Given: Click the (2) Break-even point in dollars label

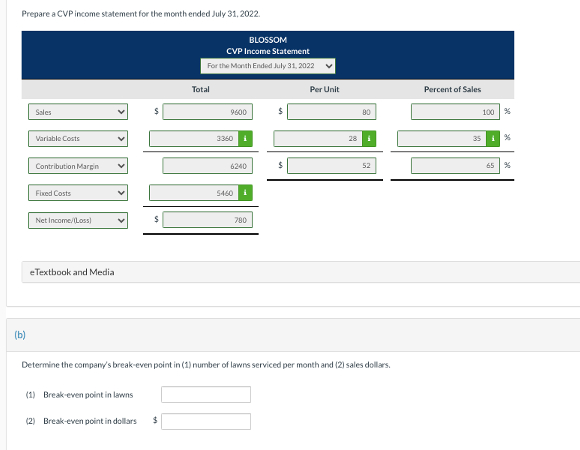Looking at the screenshot, I should coord(81,421).
